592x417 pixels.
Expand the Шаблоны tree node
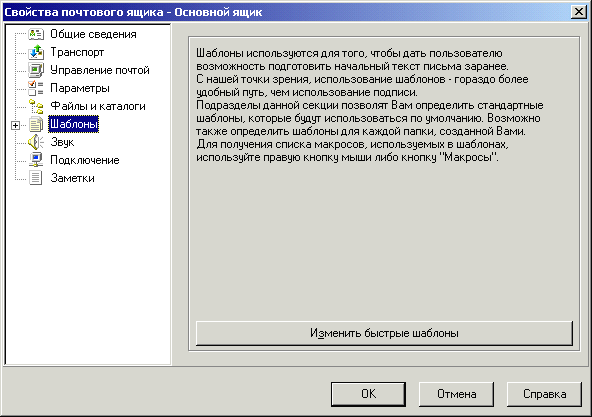coord(15,125)
